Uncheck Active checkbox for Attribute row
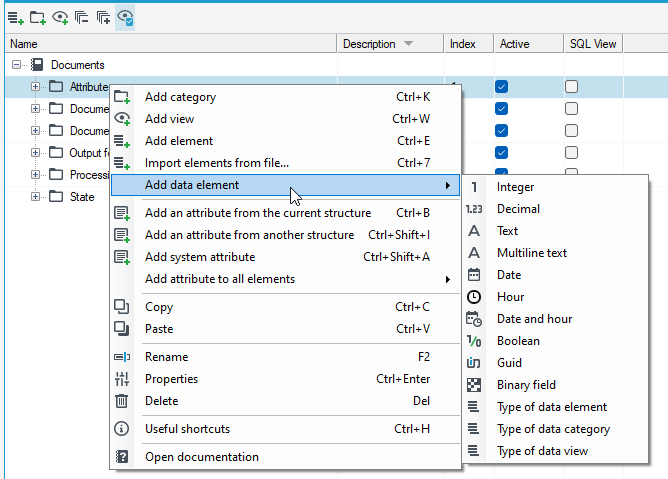Screen dimensions: 668x479 coord(501,87)
